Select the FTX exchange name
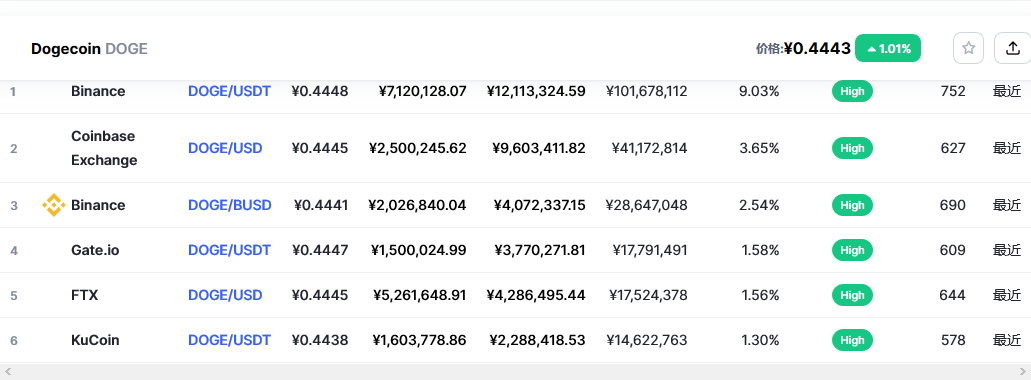The width and height of the screenshot is (1031, 380). 85,295
